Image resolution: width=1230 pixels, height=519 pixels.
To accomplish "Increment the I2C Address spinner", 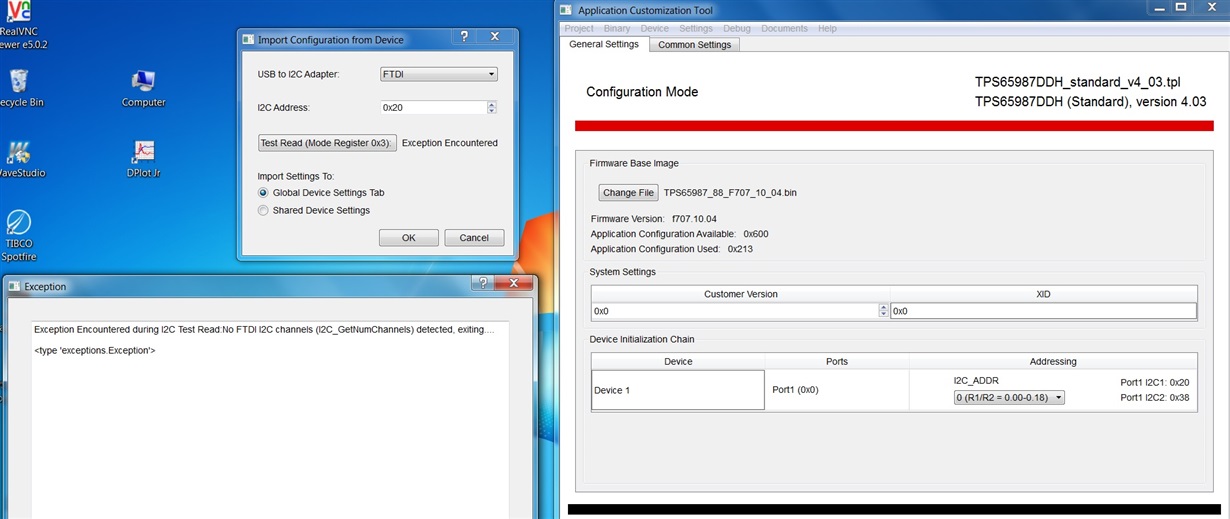I will tap(491, 104).
